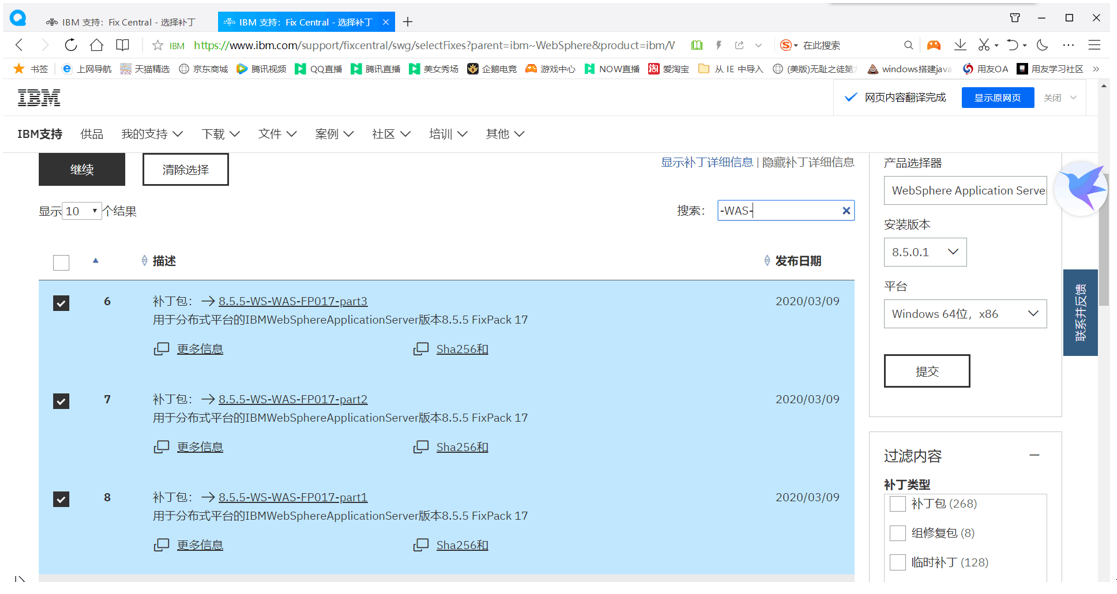Screen dimensions: 1117x594
Task: Uncheck row 6 FP017-part3 checkbox
Action: 61,303
